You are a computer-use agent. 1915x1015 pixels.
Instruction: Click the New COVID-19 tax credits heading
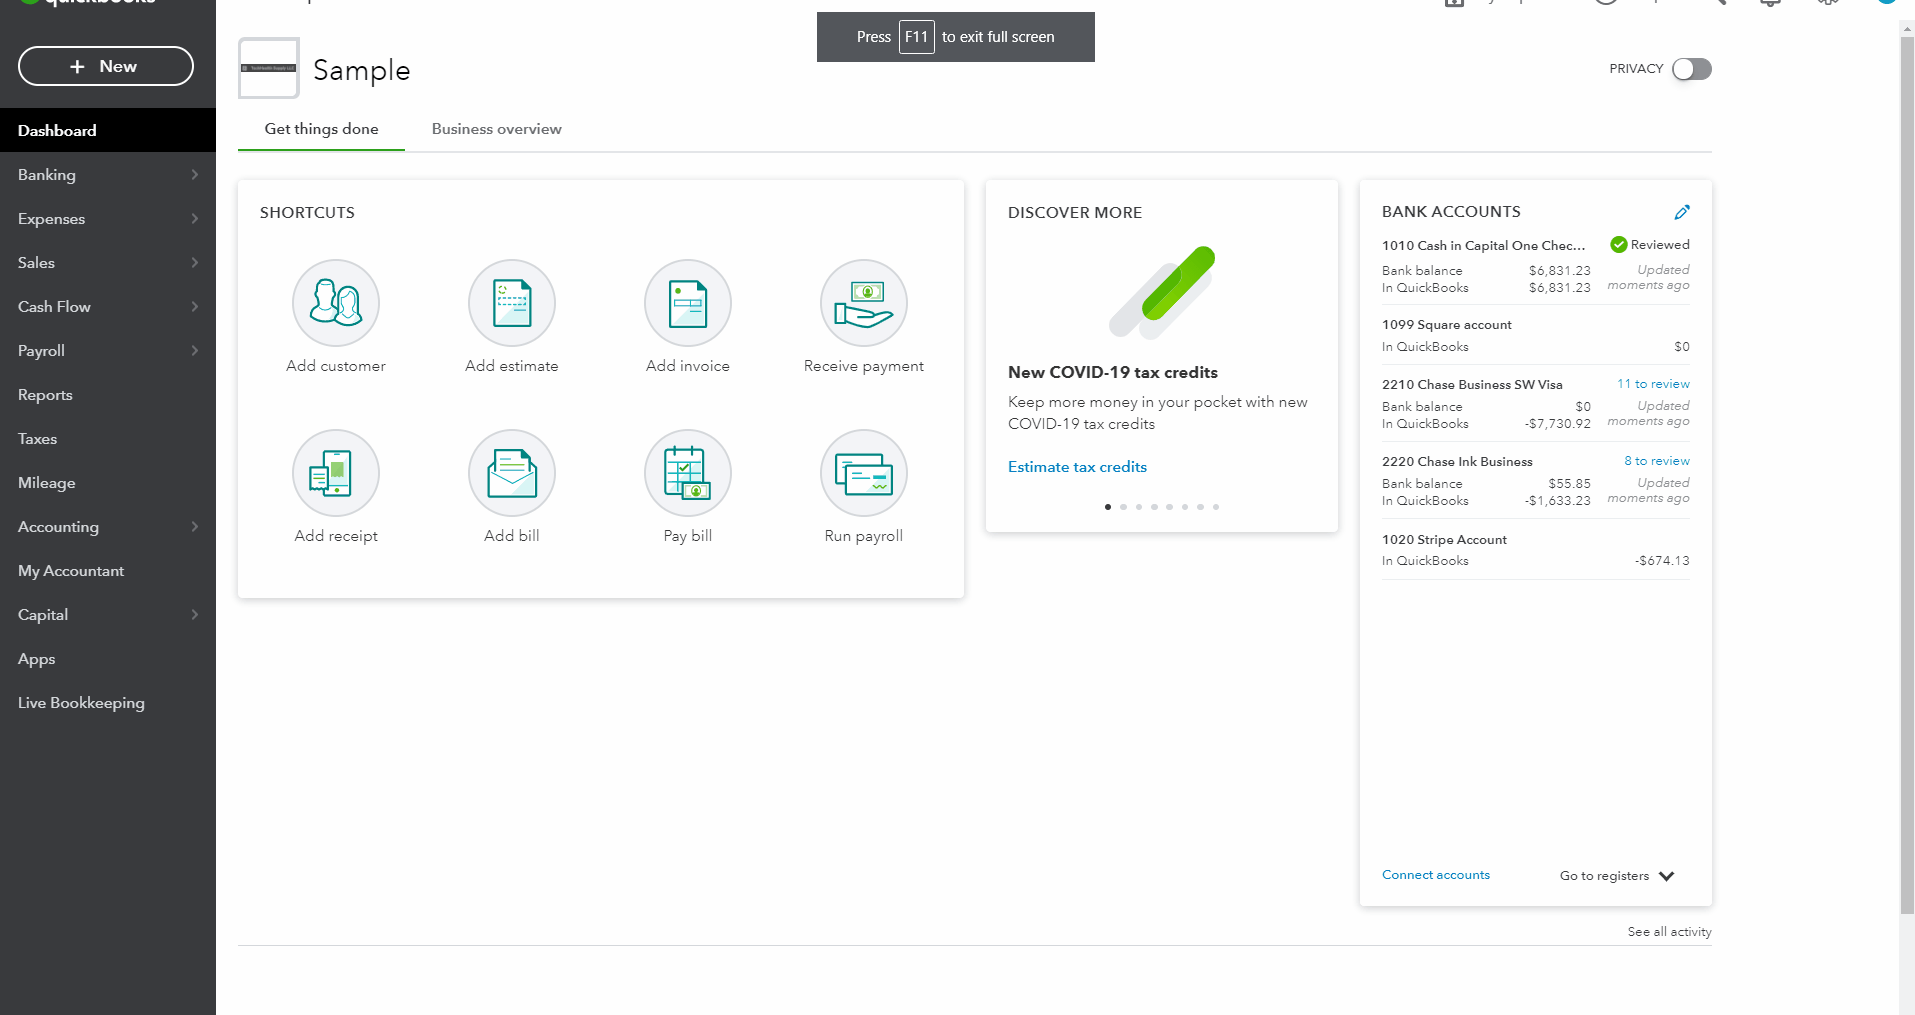pyautogui.click(x=1113, y=372)
